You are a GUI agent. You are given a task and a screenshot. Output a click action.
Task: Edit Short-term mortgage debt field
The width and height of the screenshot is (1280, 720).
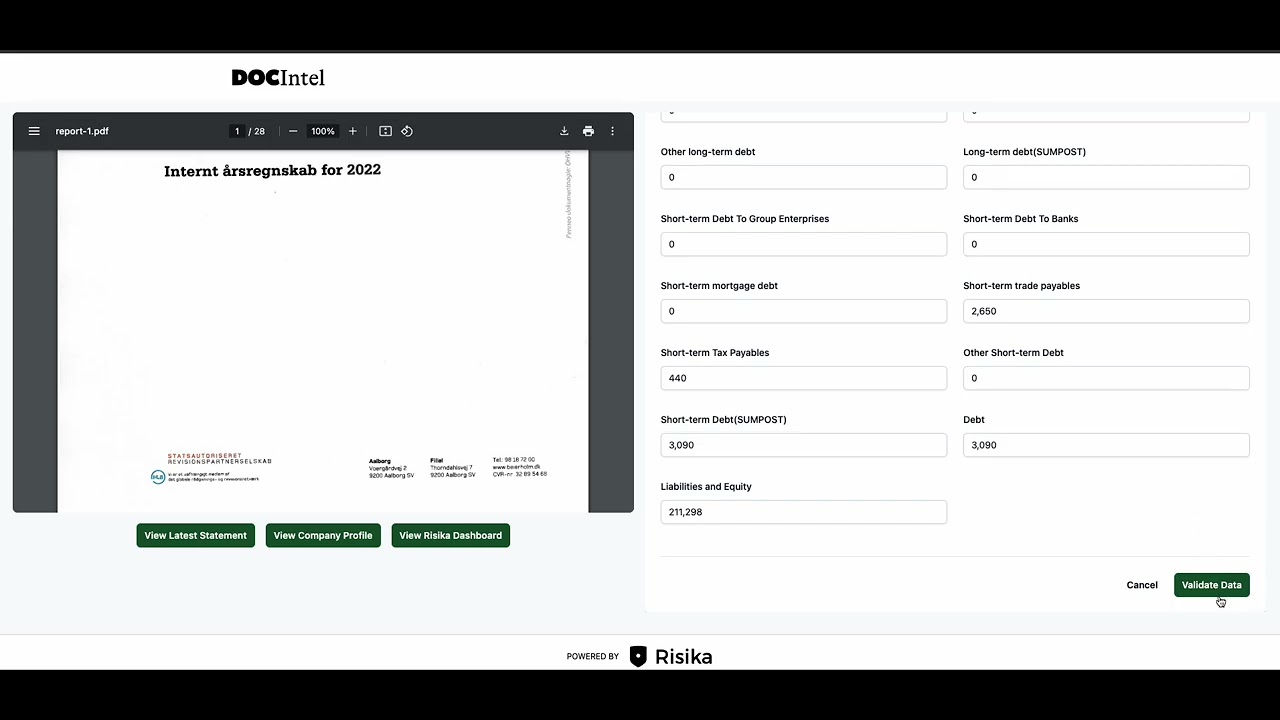click(804, 311)
